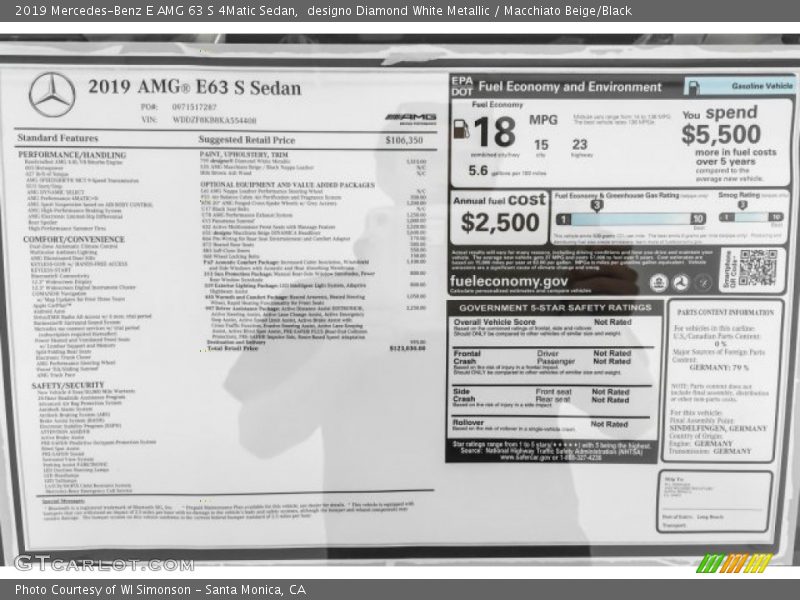This screenshot has height=600, width=800.
Task: Click the $2,500 annual fuel cost
Action: tap(500, 223)
